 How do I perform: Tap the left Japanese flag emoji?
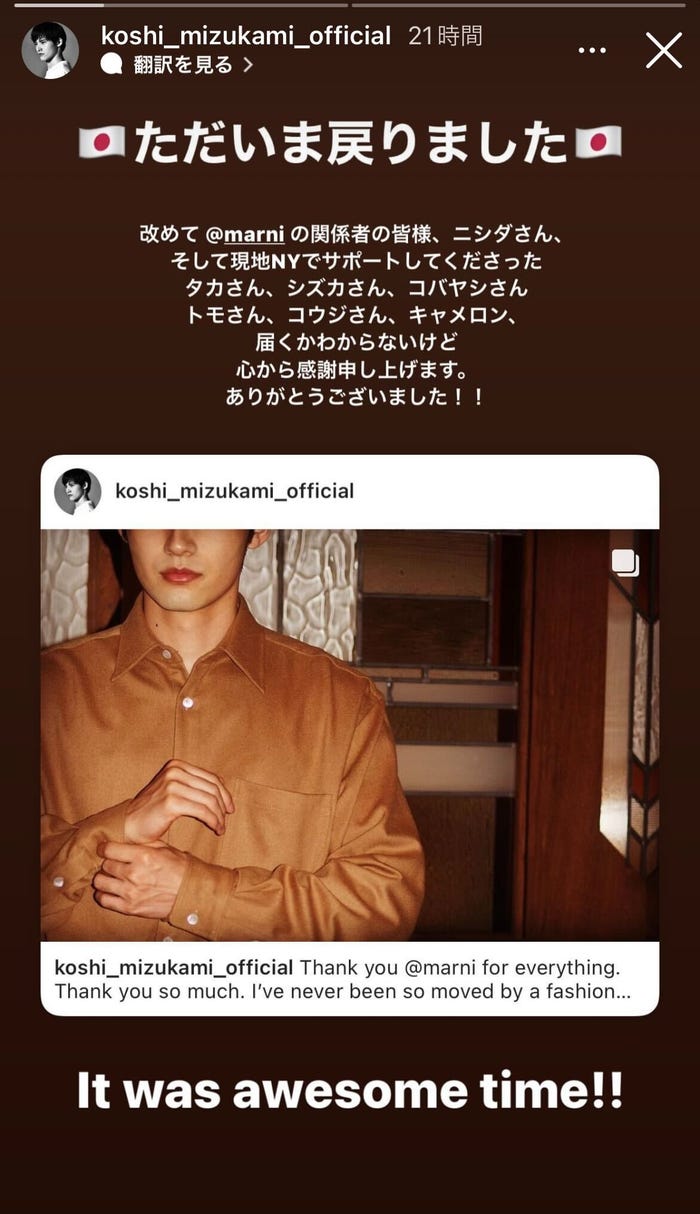(103, 143)
